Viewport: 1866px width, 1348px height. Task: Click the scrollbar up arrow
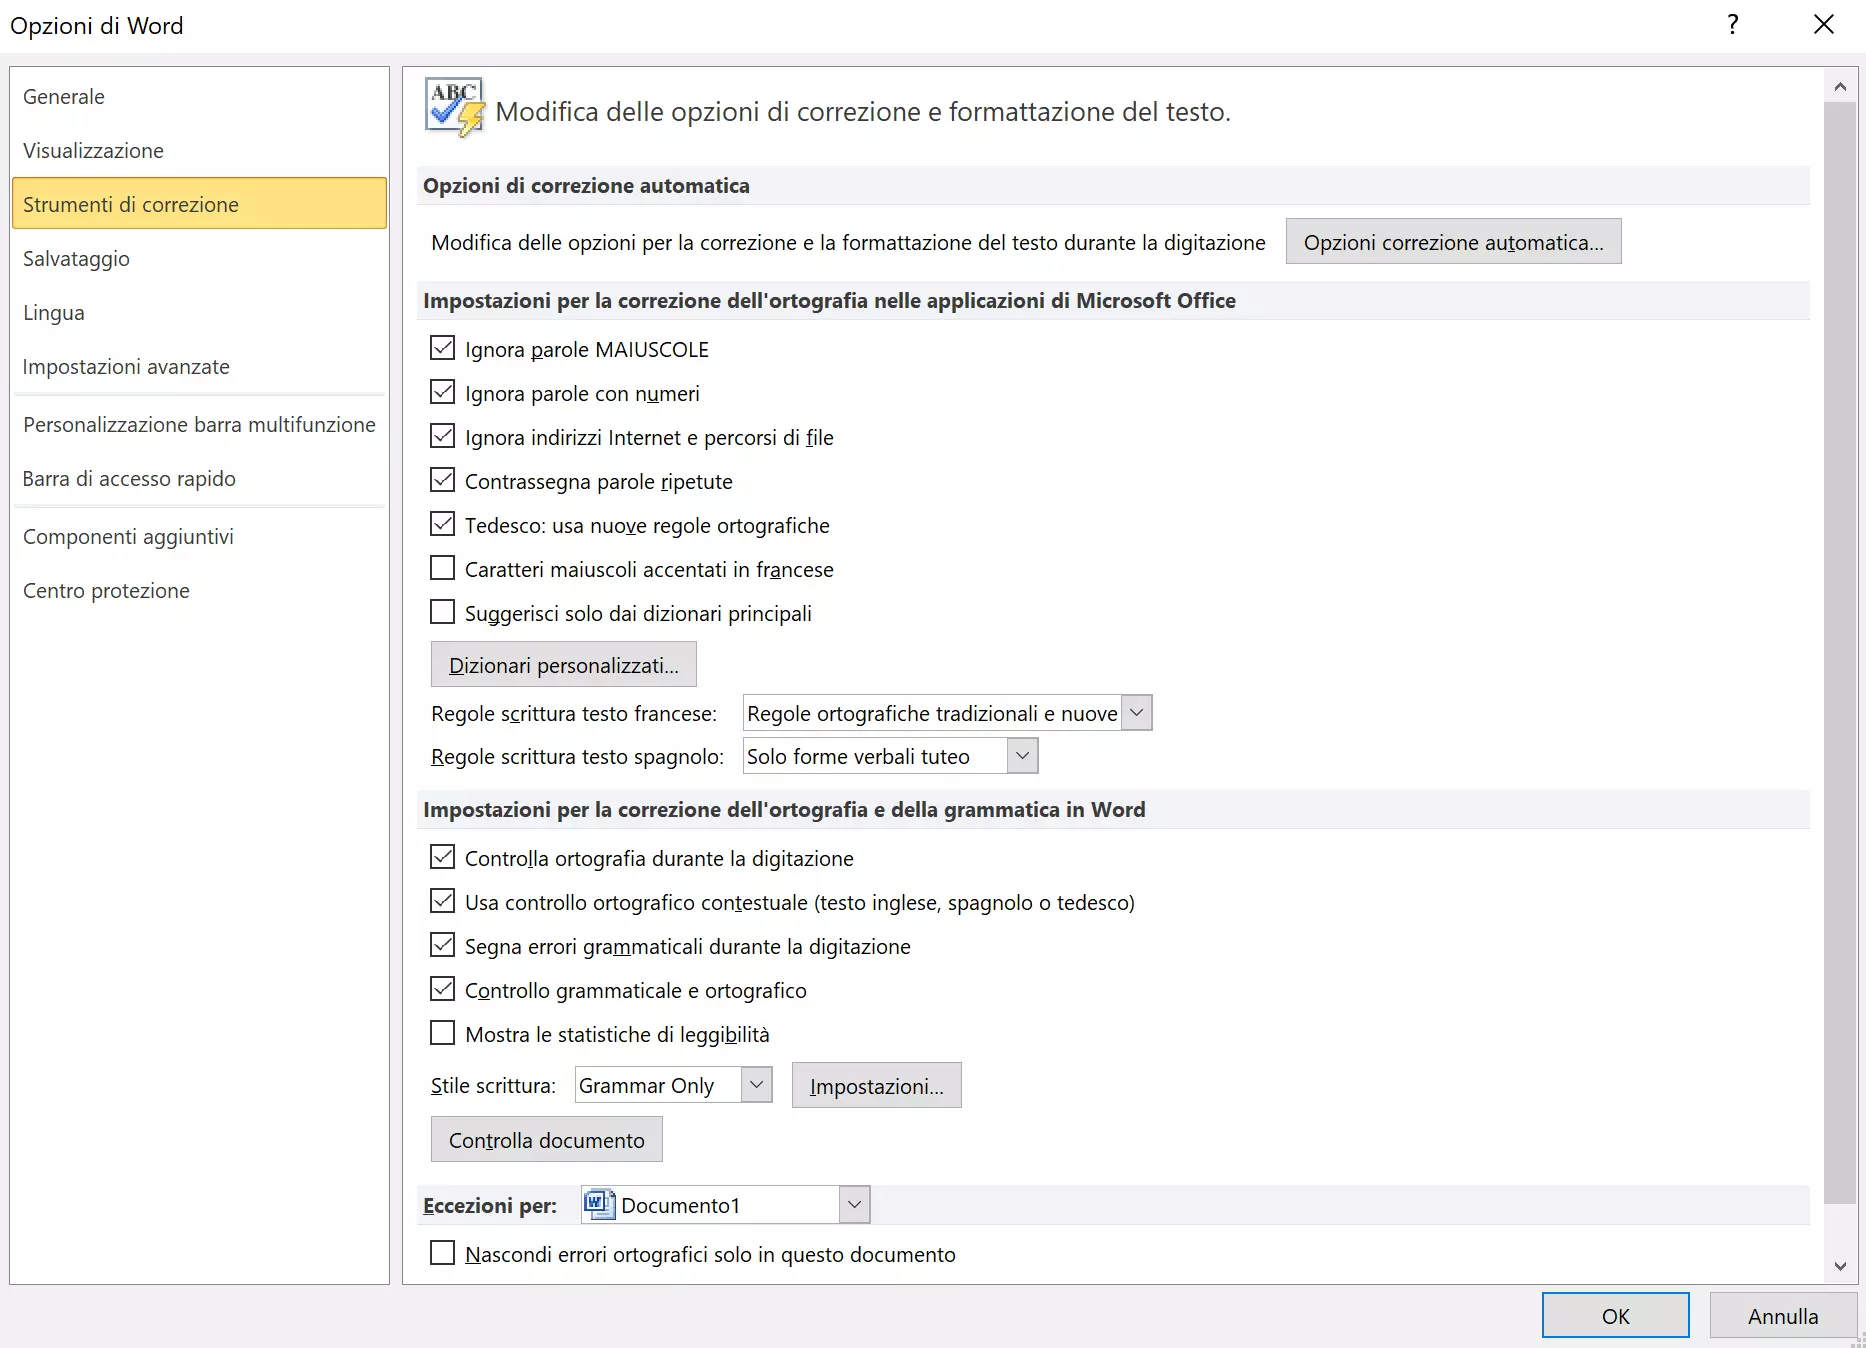point(1840,86)
